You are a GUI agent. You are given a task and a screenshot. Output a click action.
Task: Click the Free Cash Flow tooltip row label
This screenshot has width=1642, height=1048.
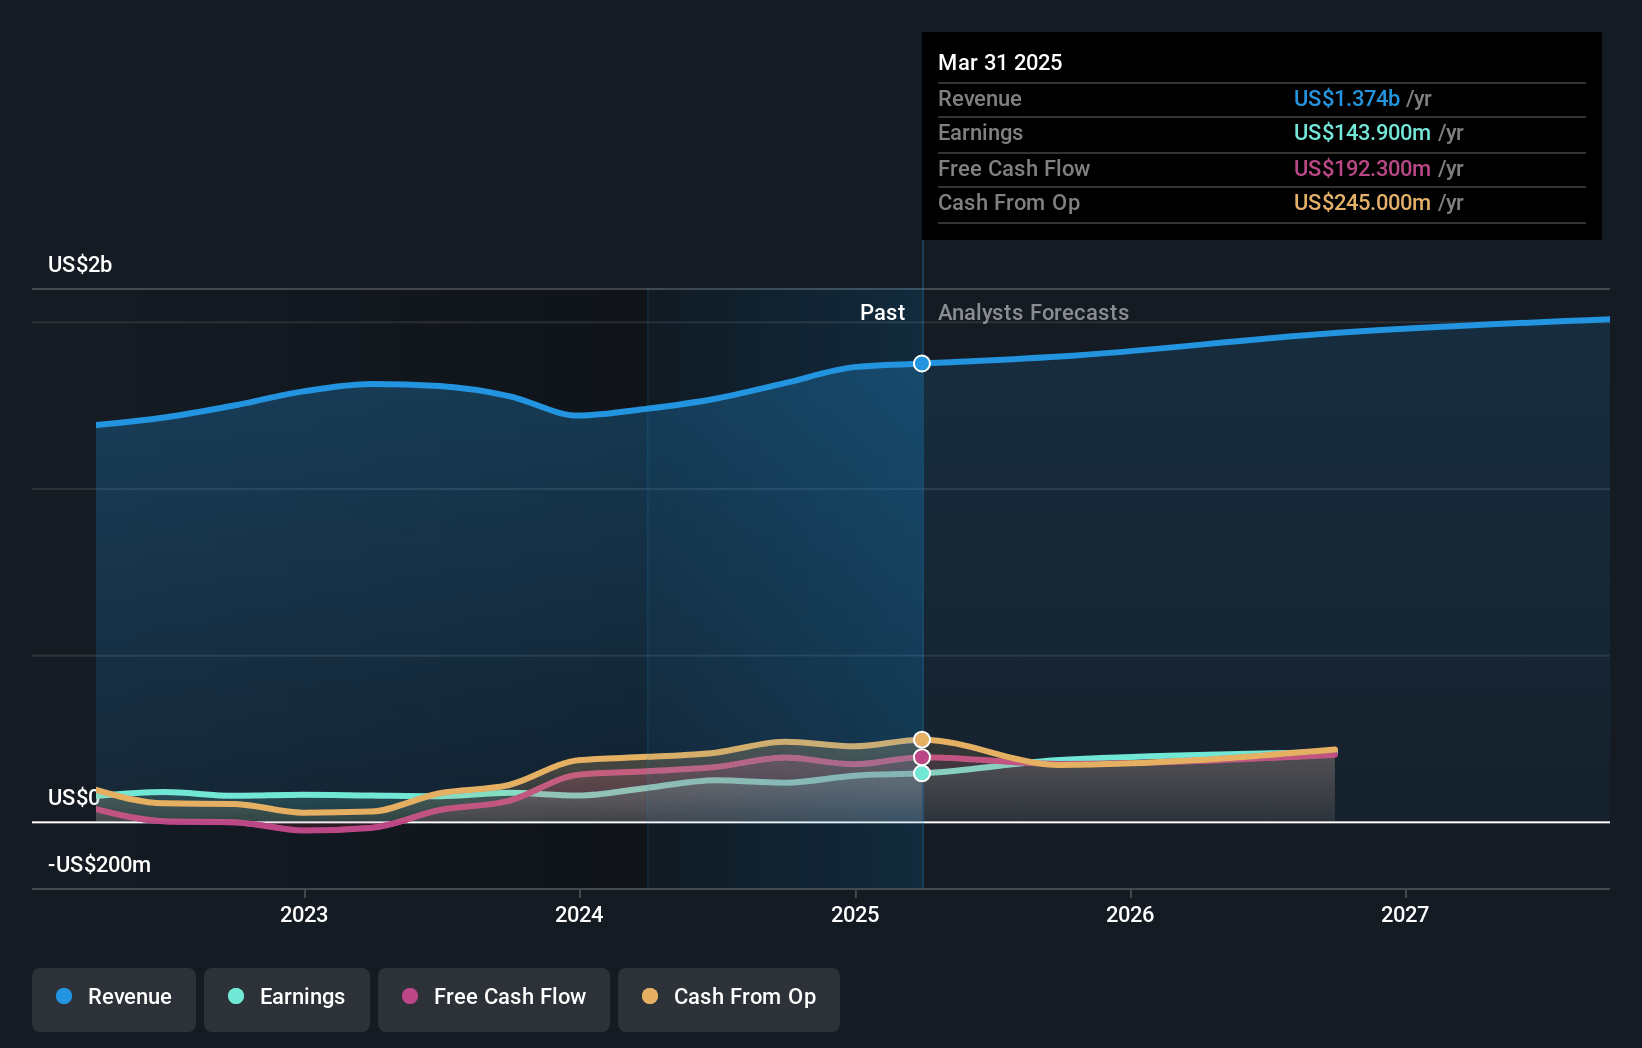click(x=1014, y=168)
